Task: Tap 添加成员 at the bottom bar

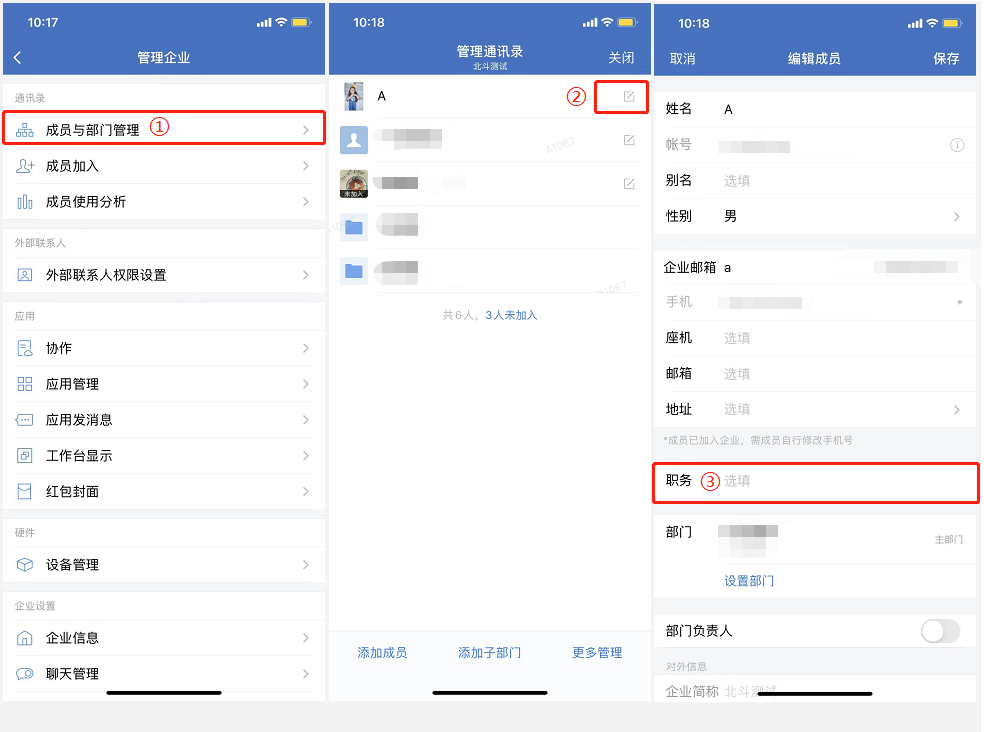Action: pos(382,653)
